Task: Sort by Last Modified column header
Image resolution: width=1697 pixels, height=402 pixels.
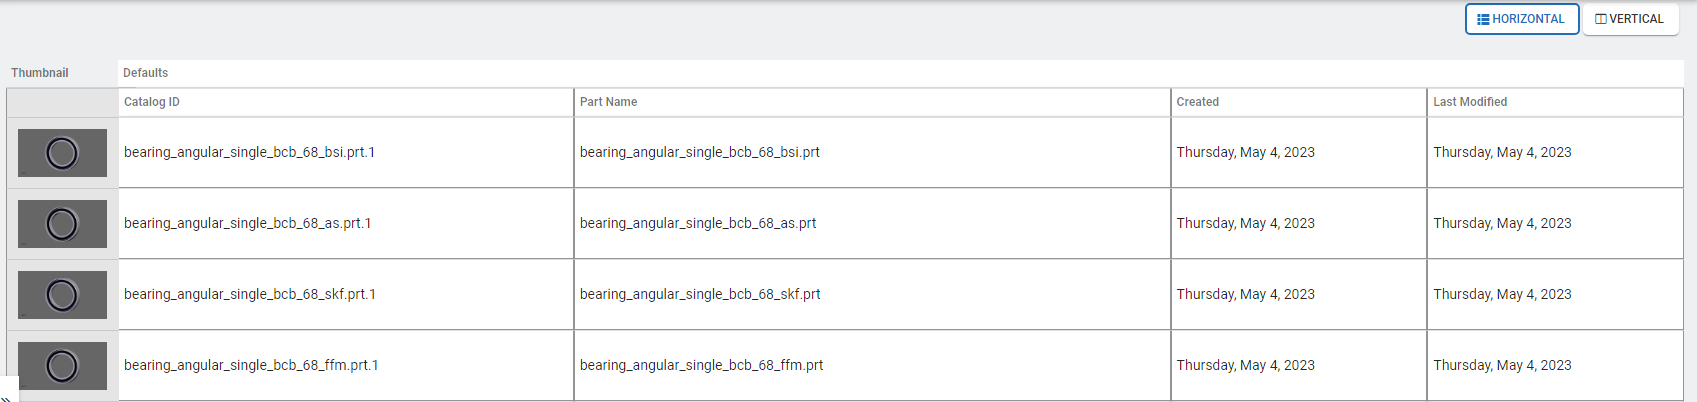Action: 1469,102
